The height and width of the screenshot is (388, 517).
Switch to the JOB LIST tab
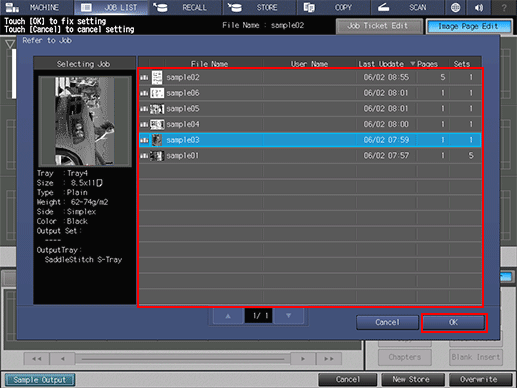(111, 7)
